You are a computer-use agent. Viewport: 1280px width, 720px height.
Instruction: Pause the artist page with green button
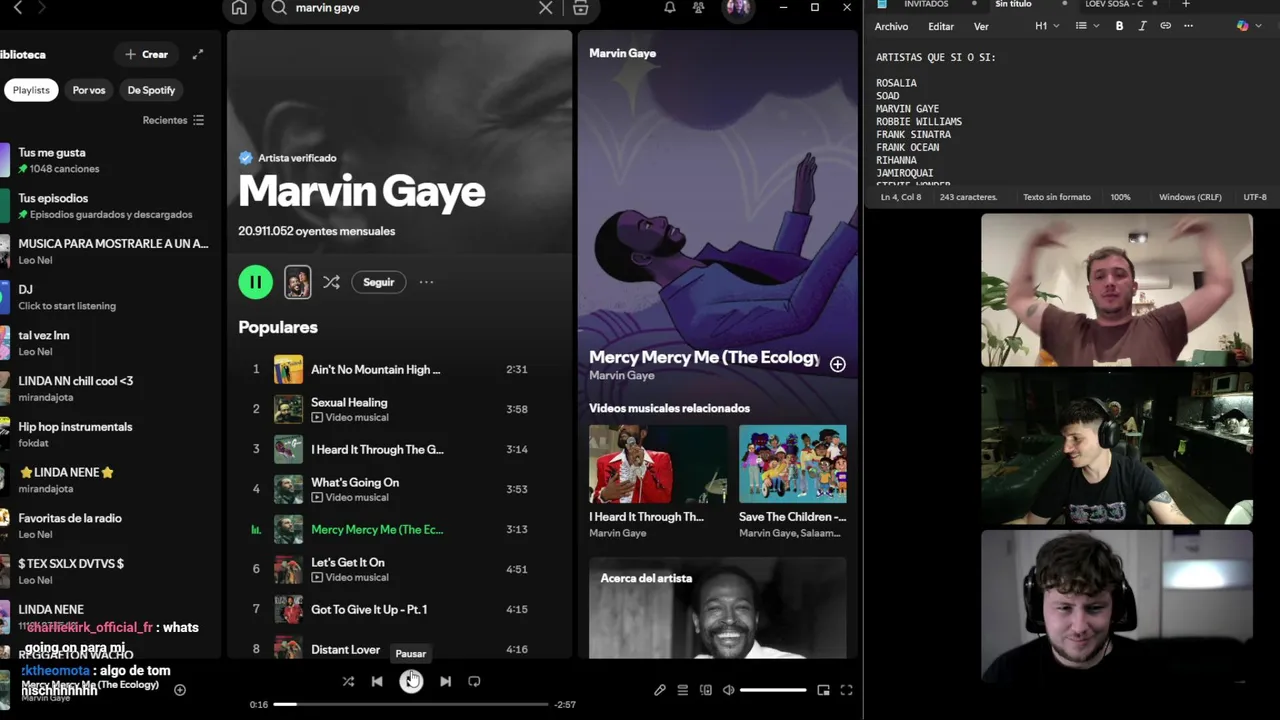pyautogui.click(x=255, y=282)
